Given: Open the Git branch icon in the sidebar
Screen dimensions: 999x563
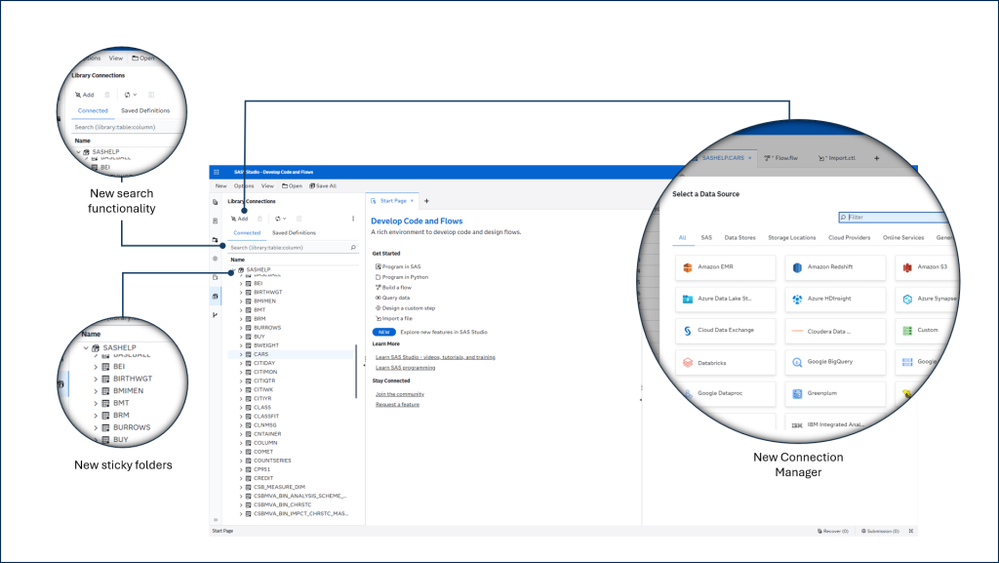Looking at the screenshot, I should pos(215,315).
